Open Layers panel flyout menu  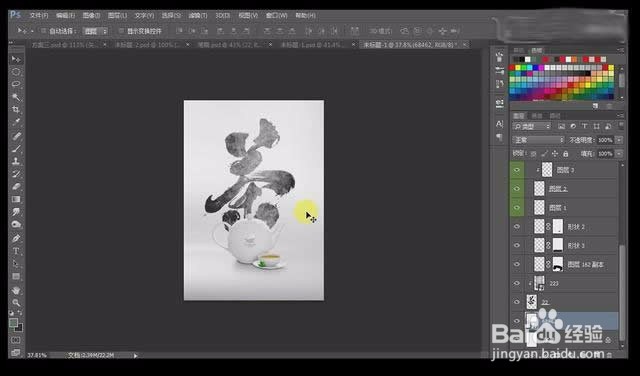coord(620,116)
